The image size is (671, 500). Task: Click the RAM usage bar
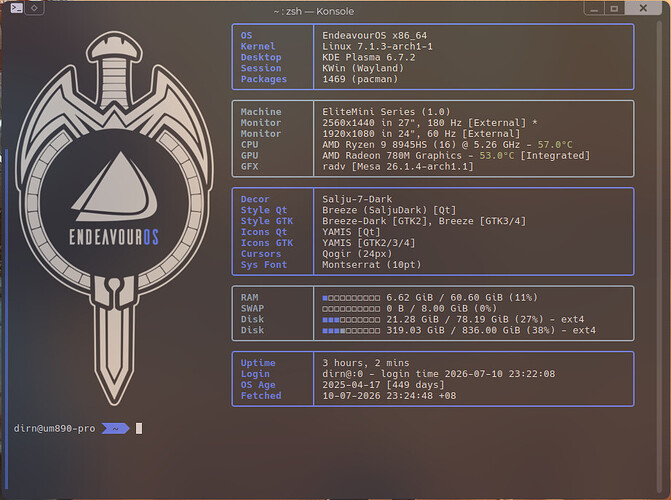351,298
